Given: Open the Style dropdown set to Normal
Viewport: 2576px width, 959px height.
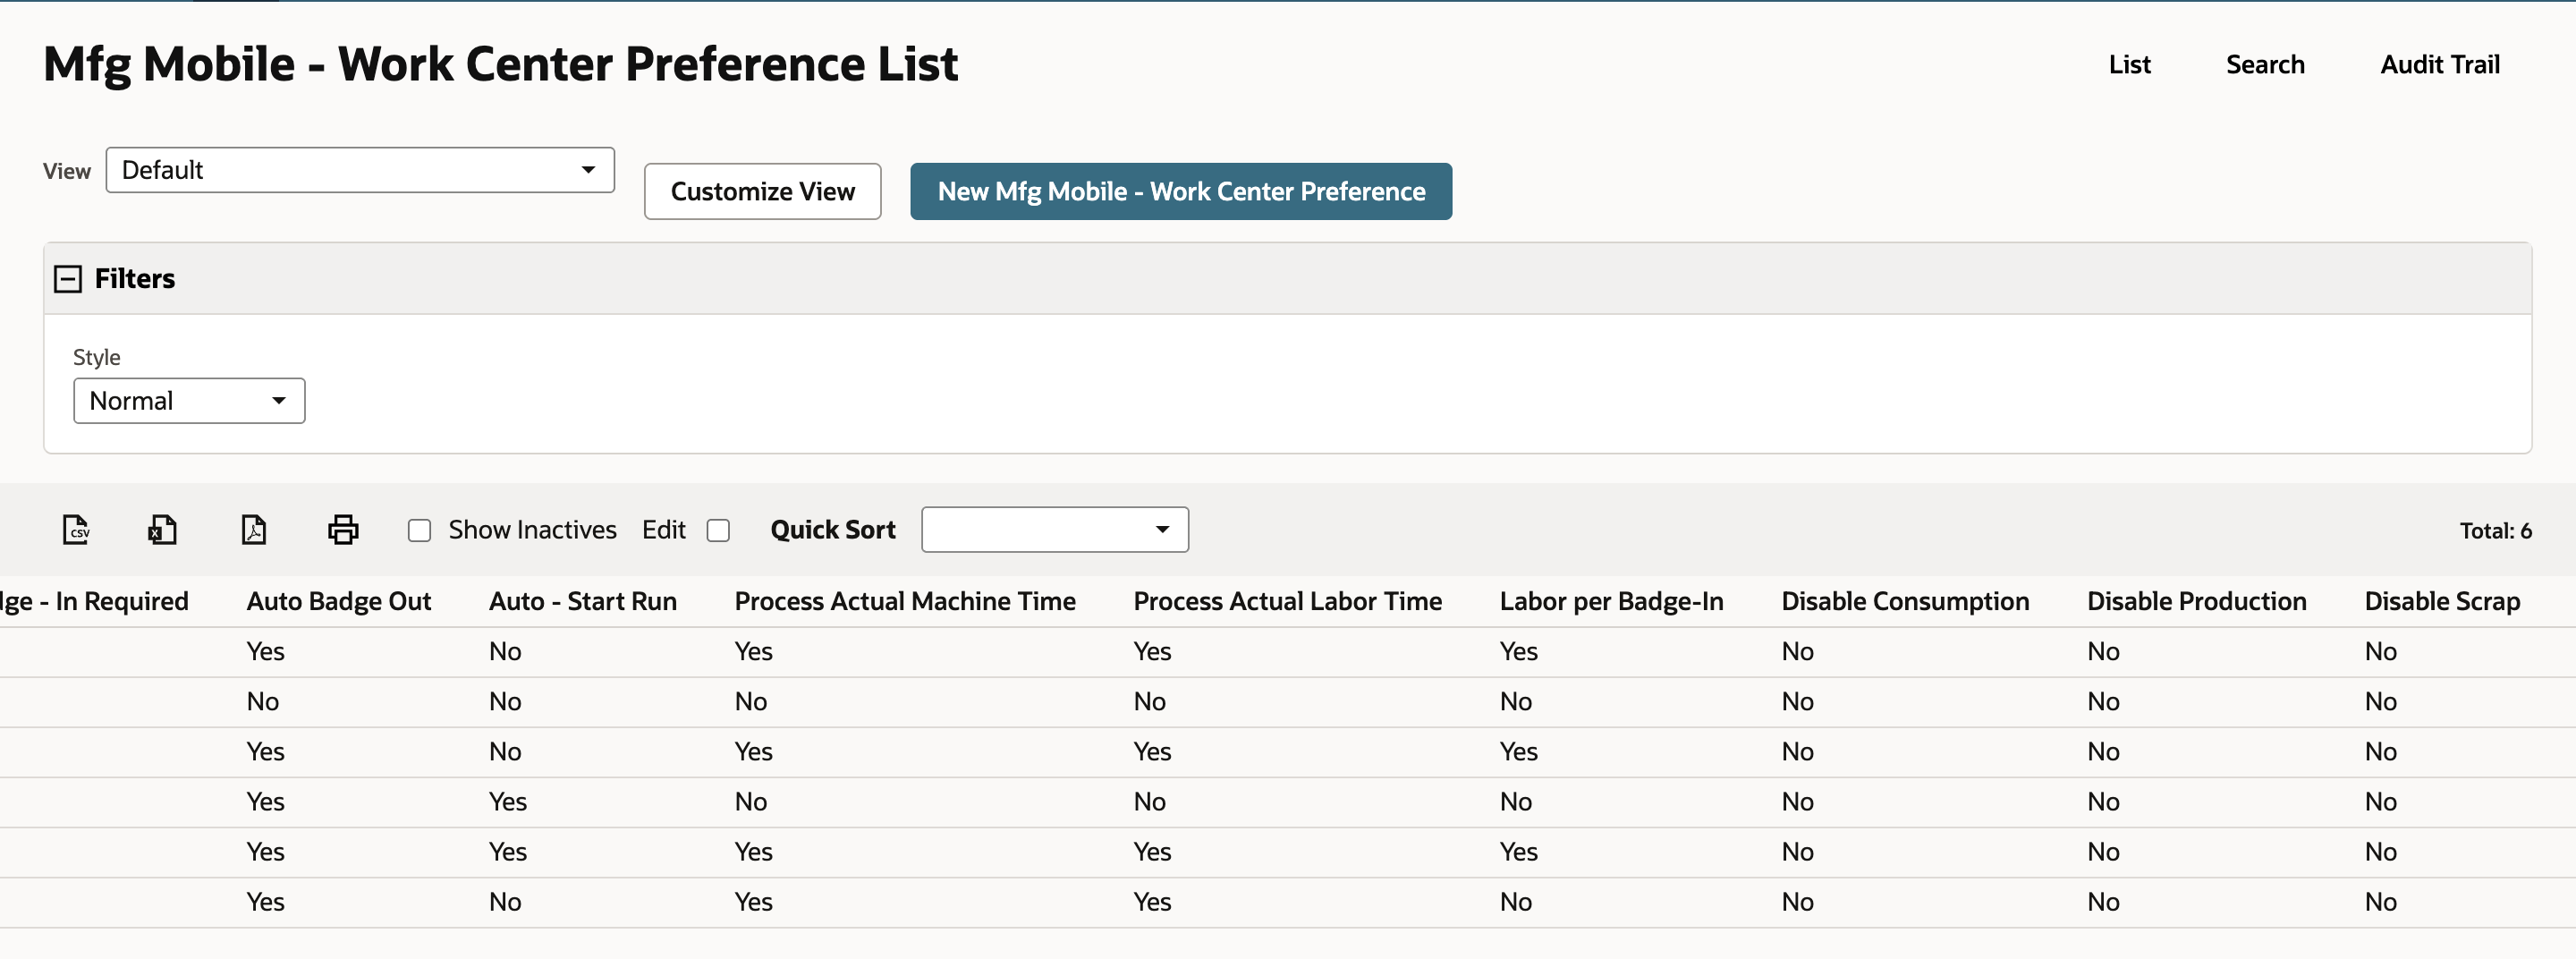Looking at the screenshot, I should coord(189,401).
